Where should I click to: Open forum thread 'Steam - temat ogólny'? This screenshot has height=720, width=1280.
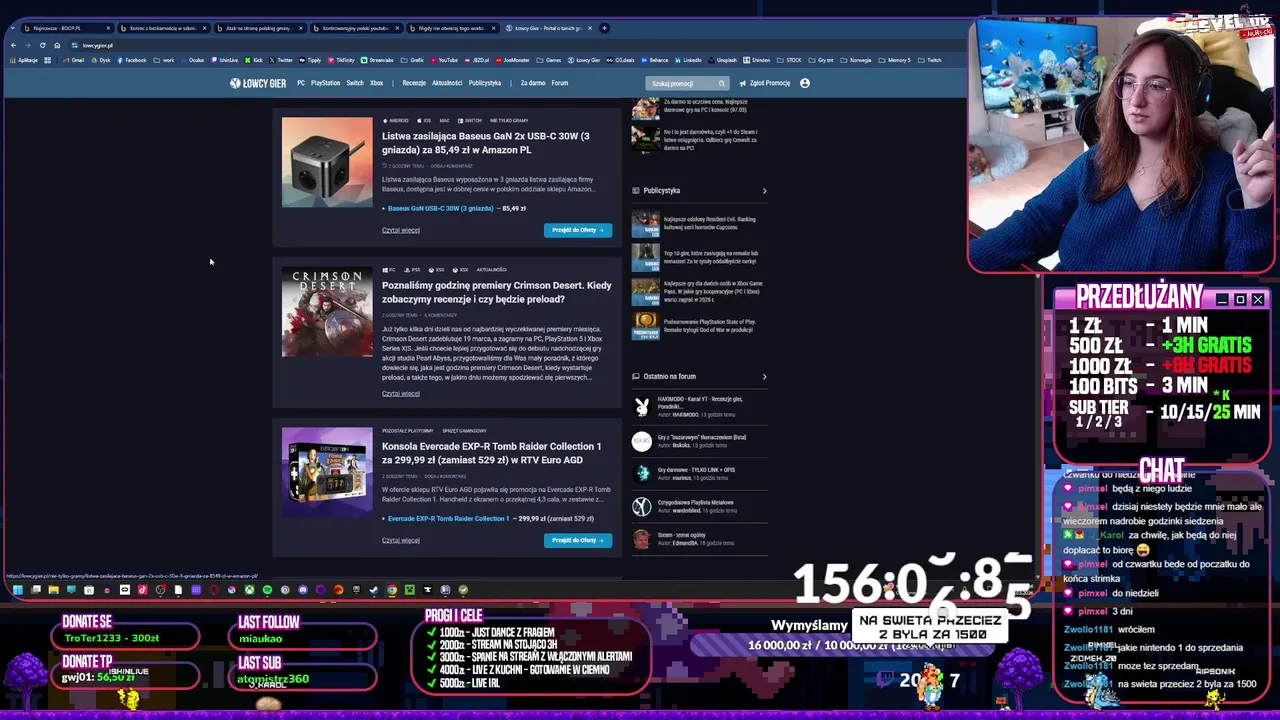click(682, 535)
